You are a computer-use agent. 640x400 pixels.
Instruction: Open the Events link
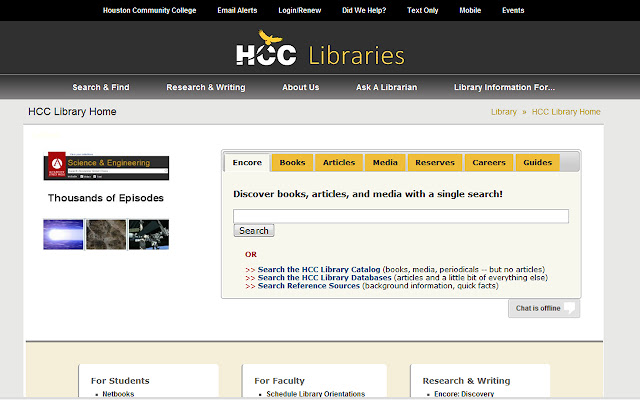[x=513, y=10]
